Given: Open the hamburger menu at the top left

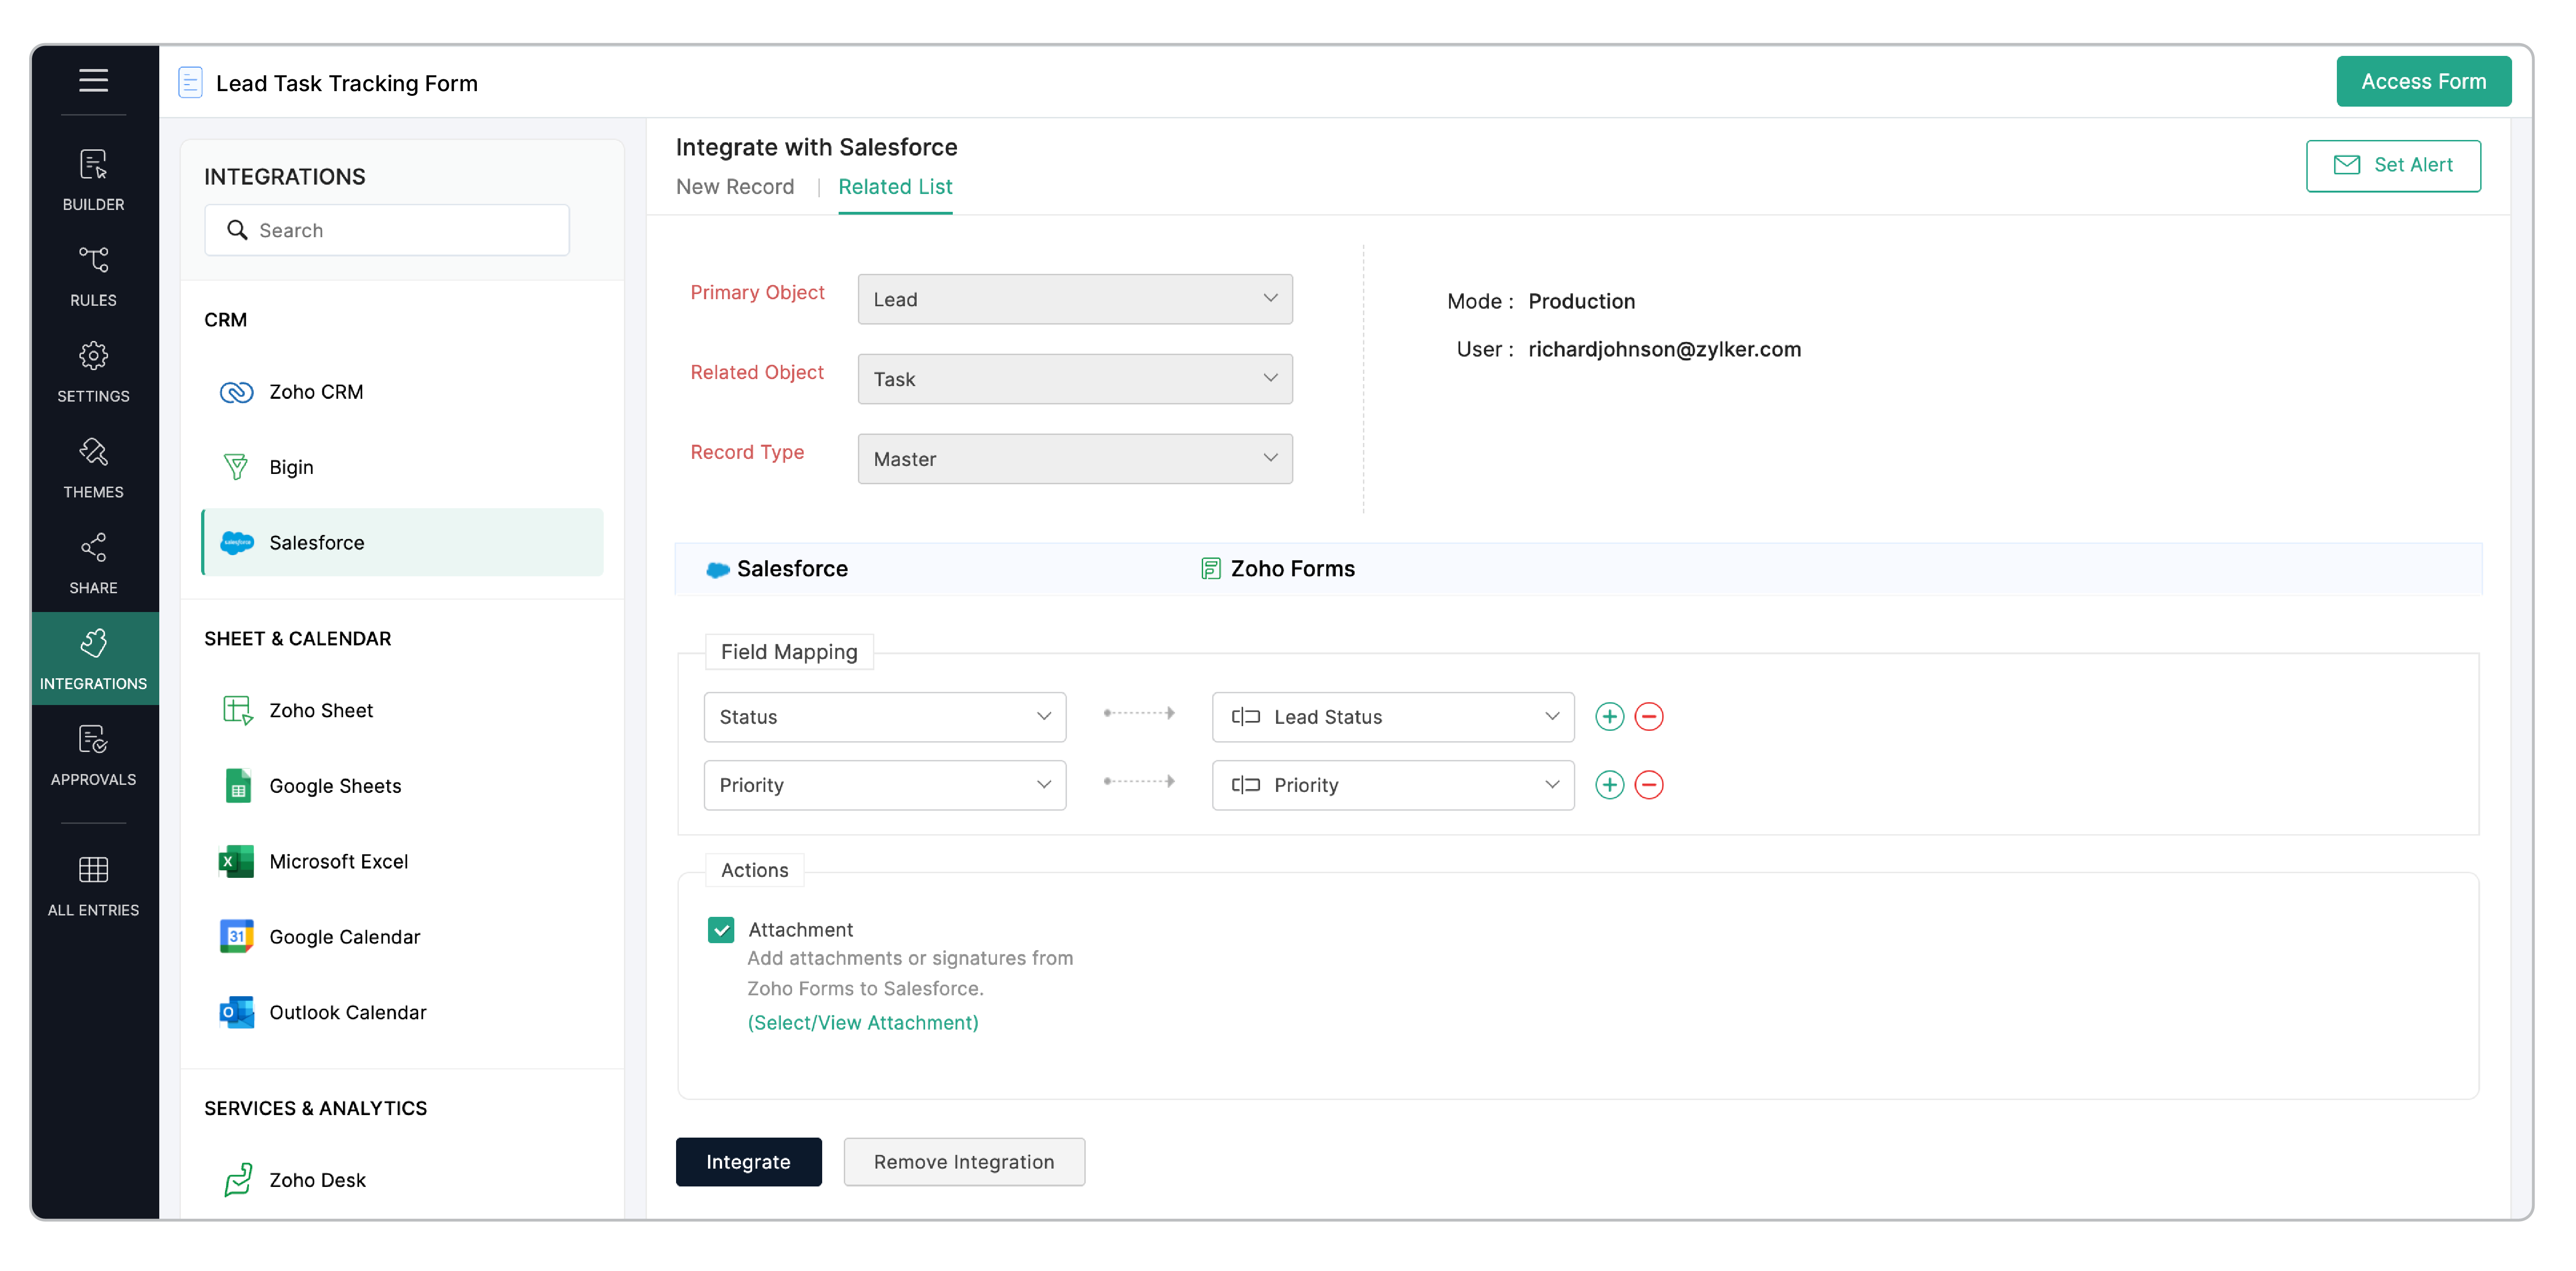Looking at the screenshot, I should [93, 81].
